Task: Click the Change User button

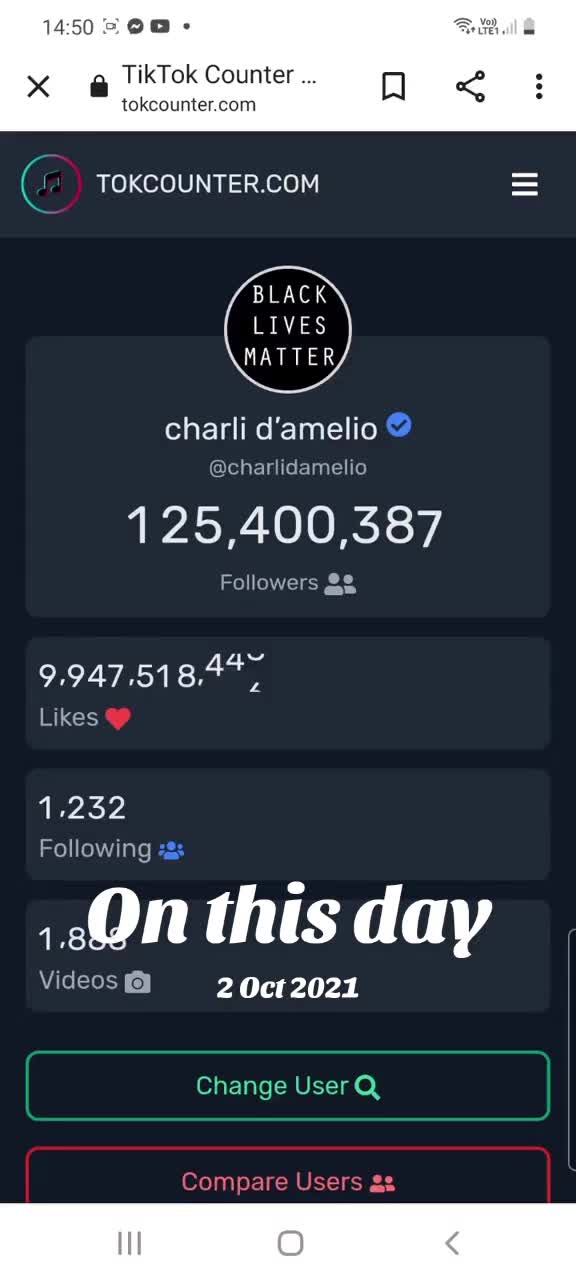Action: click(x=288, y=1086)
